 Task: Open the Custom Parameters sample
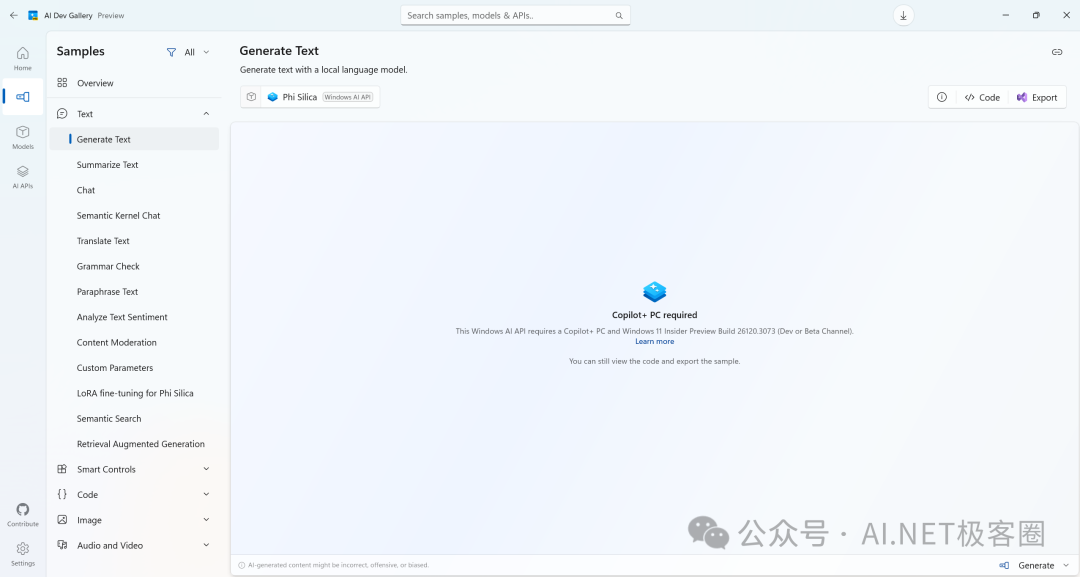(134, 368)
